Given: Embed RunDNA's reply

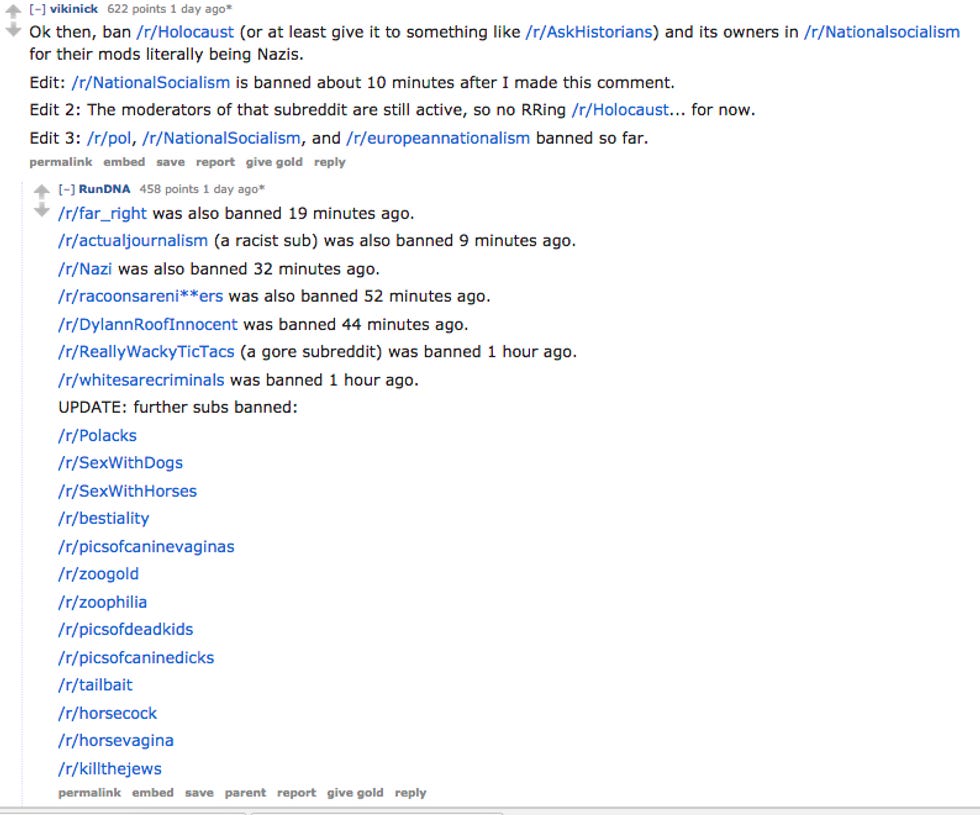Looking at the screenshot, I should click(x=152, y=792).
